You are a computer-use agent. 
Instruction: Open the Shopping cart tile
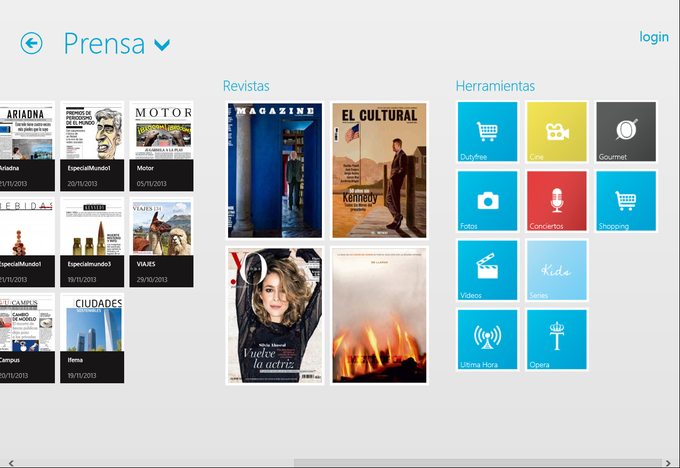pyautogui.click(x=626, y=201)
